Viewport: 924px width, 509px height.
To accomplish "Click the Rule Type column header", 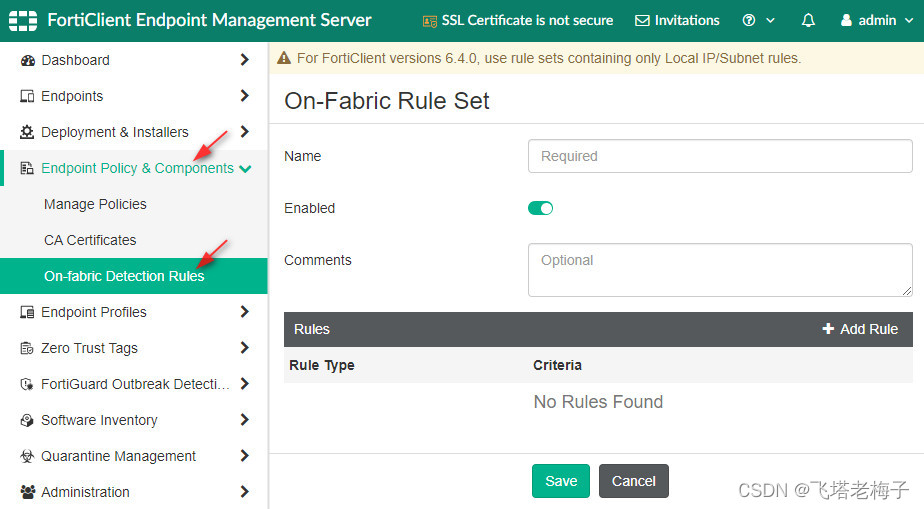I will click(322, 365).
